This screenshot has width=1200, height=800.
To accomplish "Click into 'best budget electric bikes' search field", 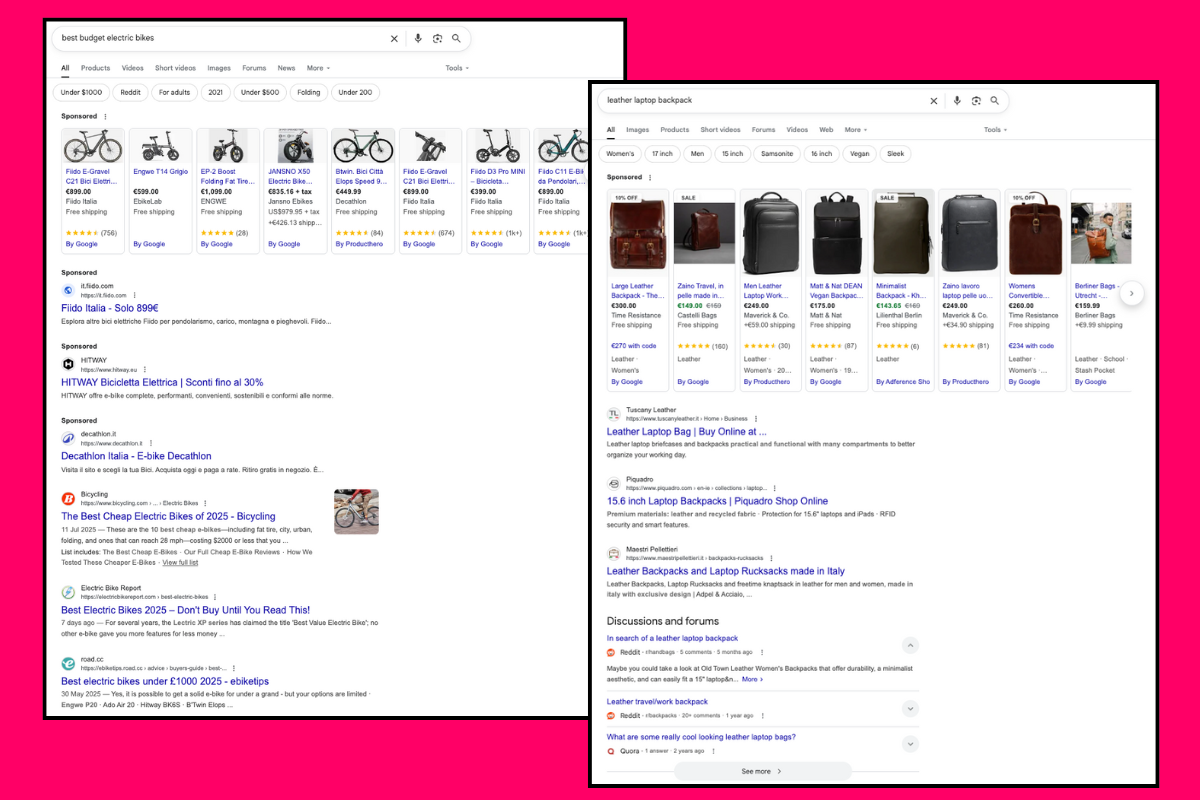I will [220, 38].
